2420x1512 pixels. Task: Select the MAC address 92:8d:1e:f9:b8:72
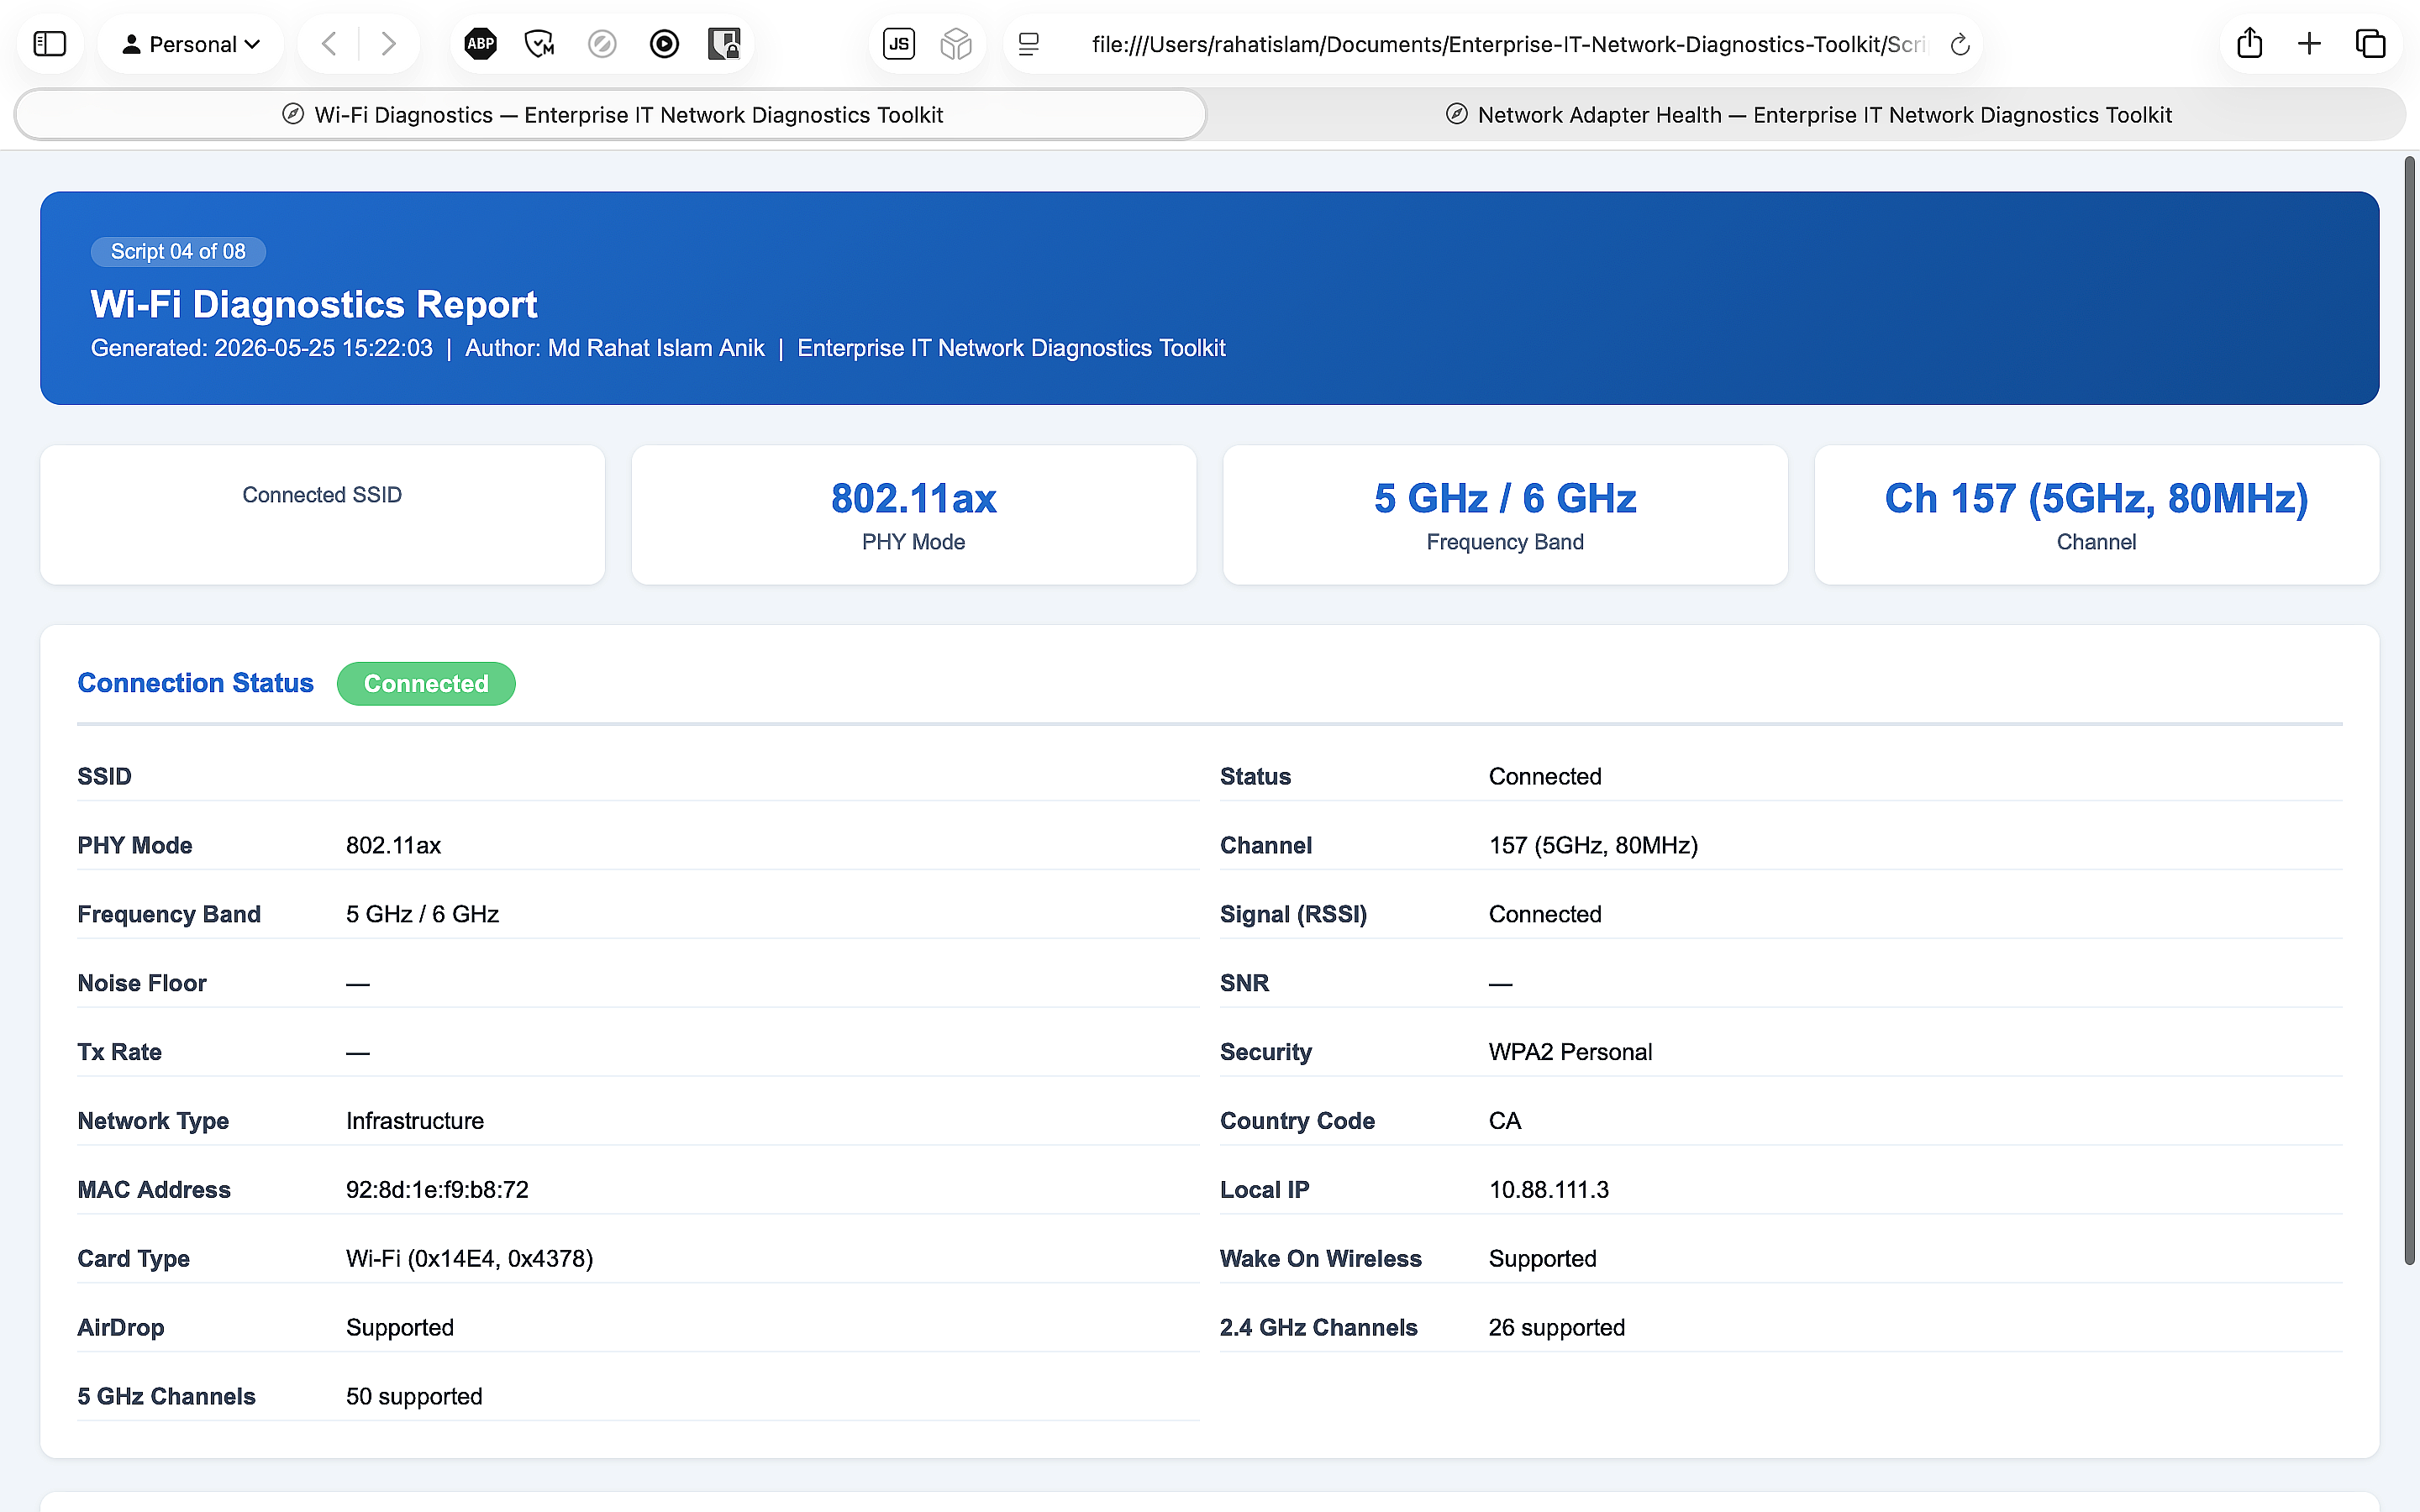click(x=437, y=1189)
